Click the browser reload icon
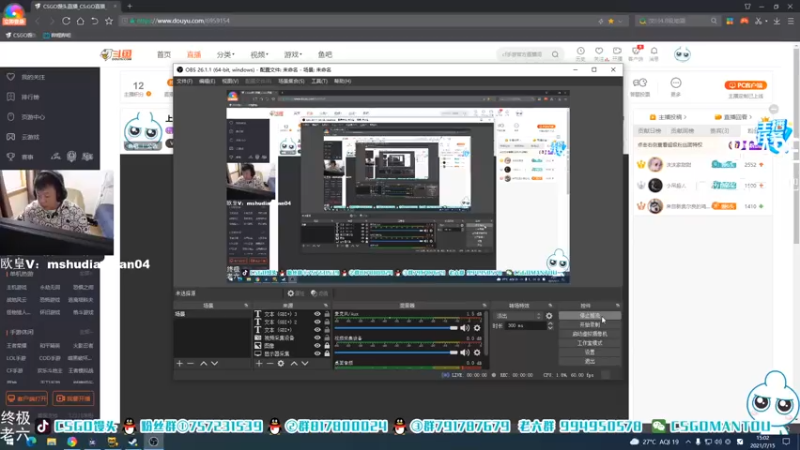Viewport: 800px width, 450px height. click(66, 21)
